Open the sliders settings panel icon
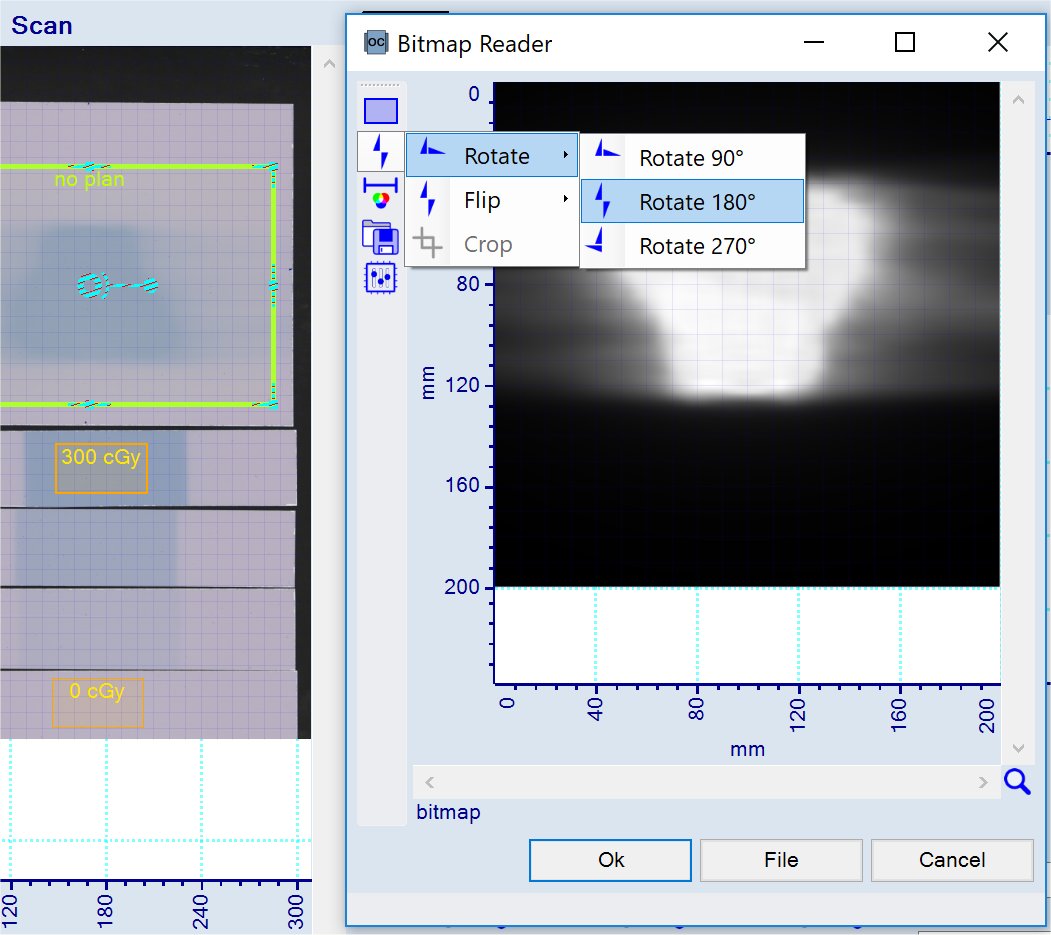The image size is (1051, 935). 381,277
